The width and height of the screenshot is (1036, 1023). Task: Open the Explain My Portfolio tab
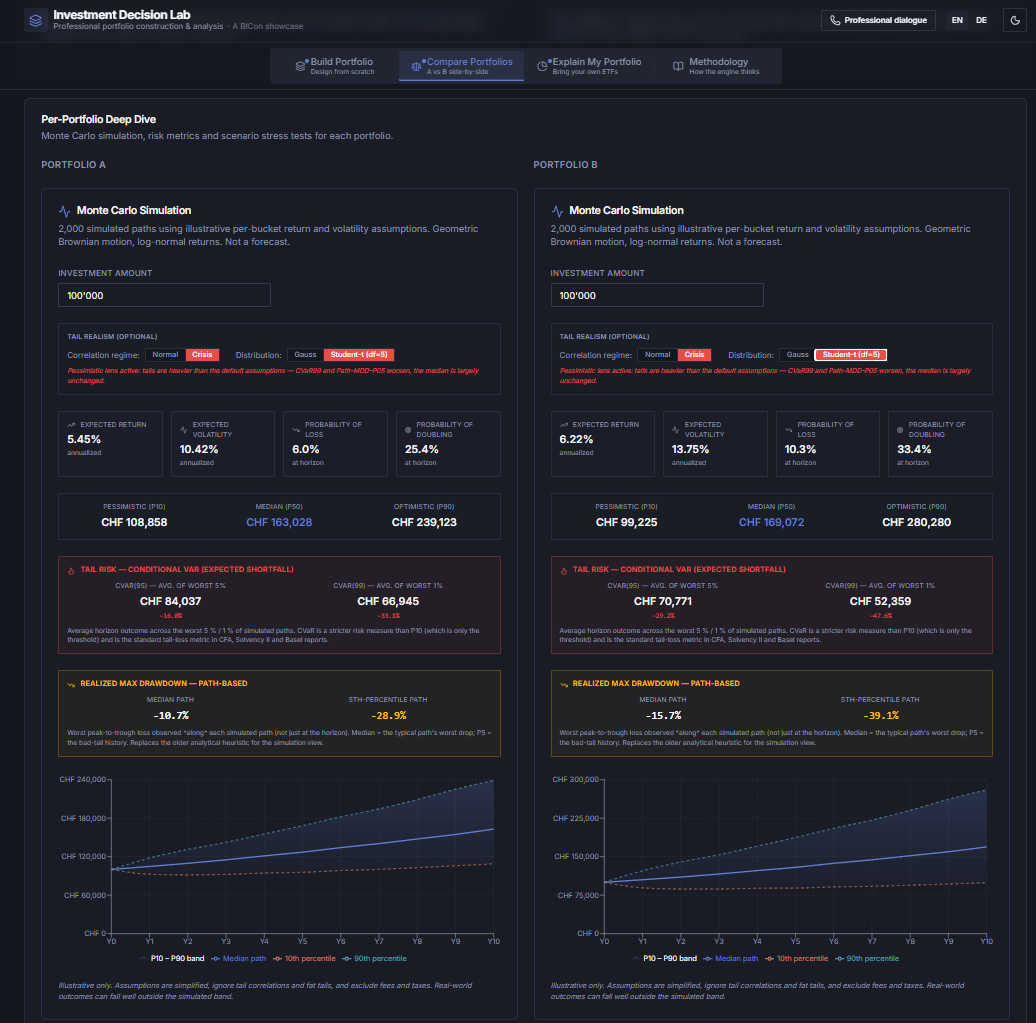pos(589,66)
